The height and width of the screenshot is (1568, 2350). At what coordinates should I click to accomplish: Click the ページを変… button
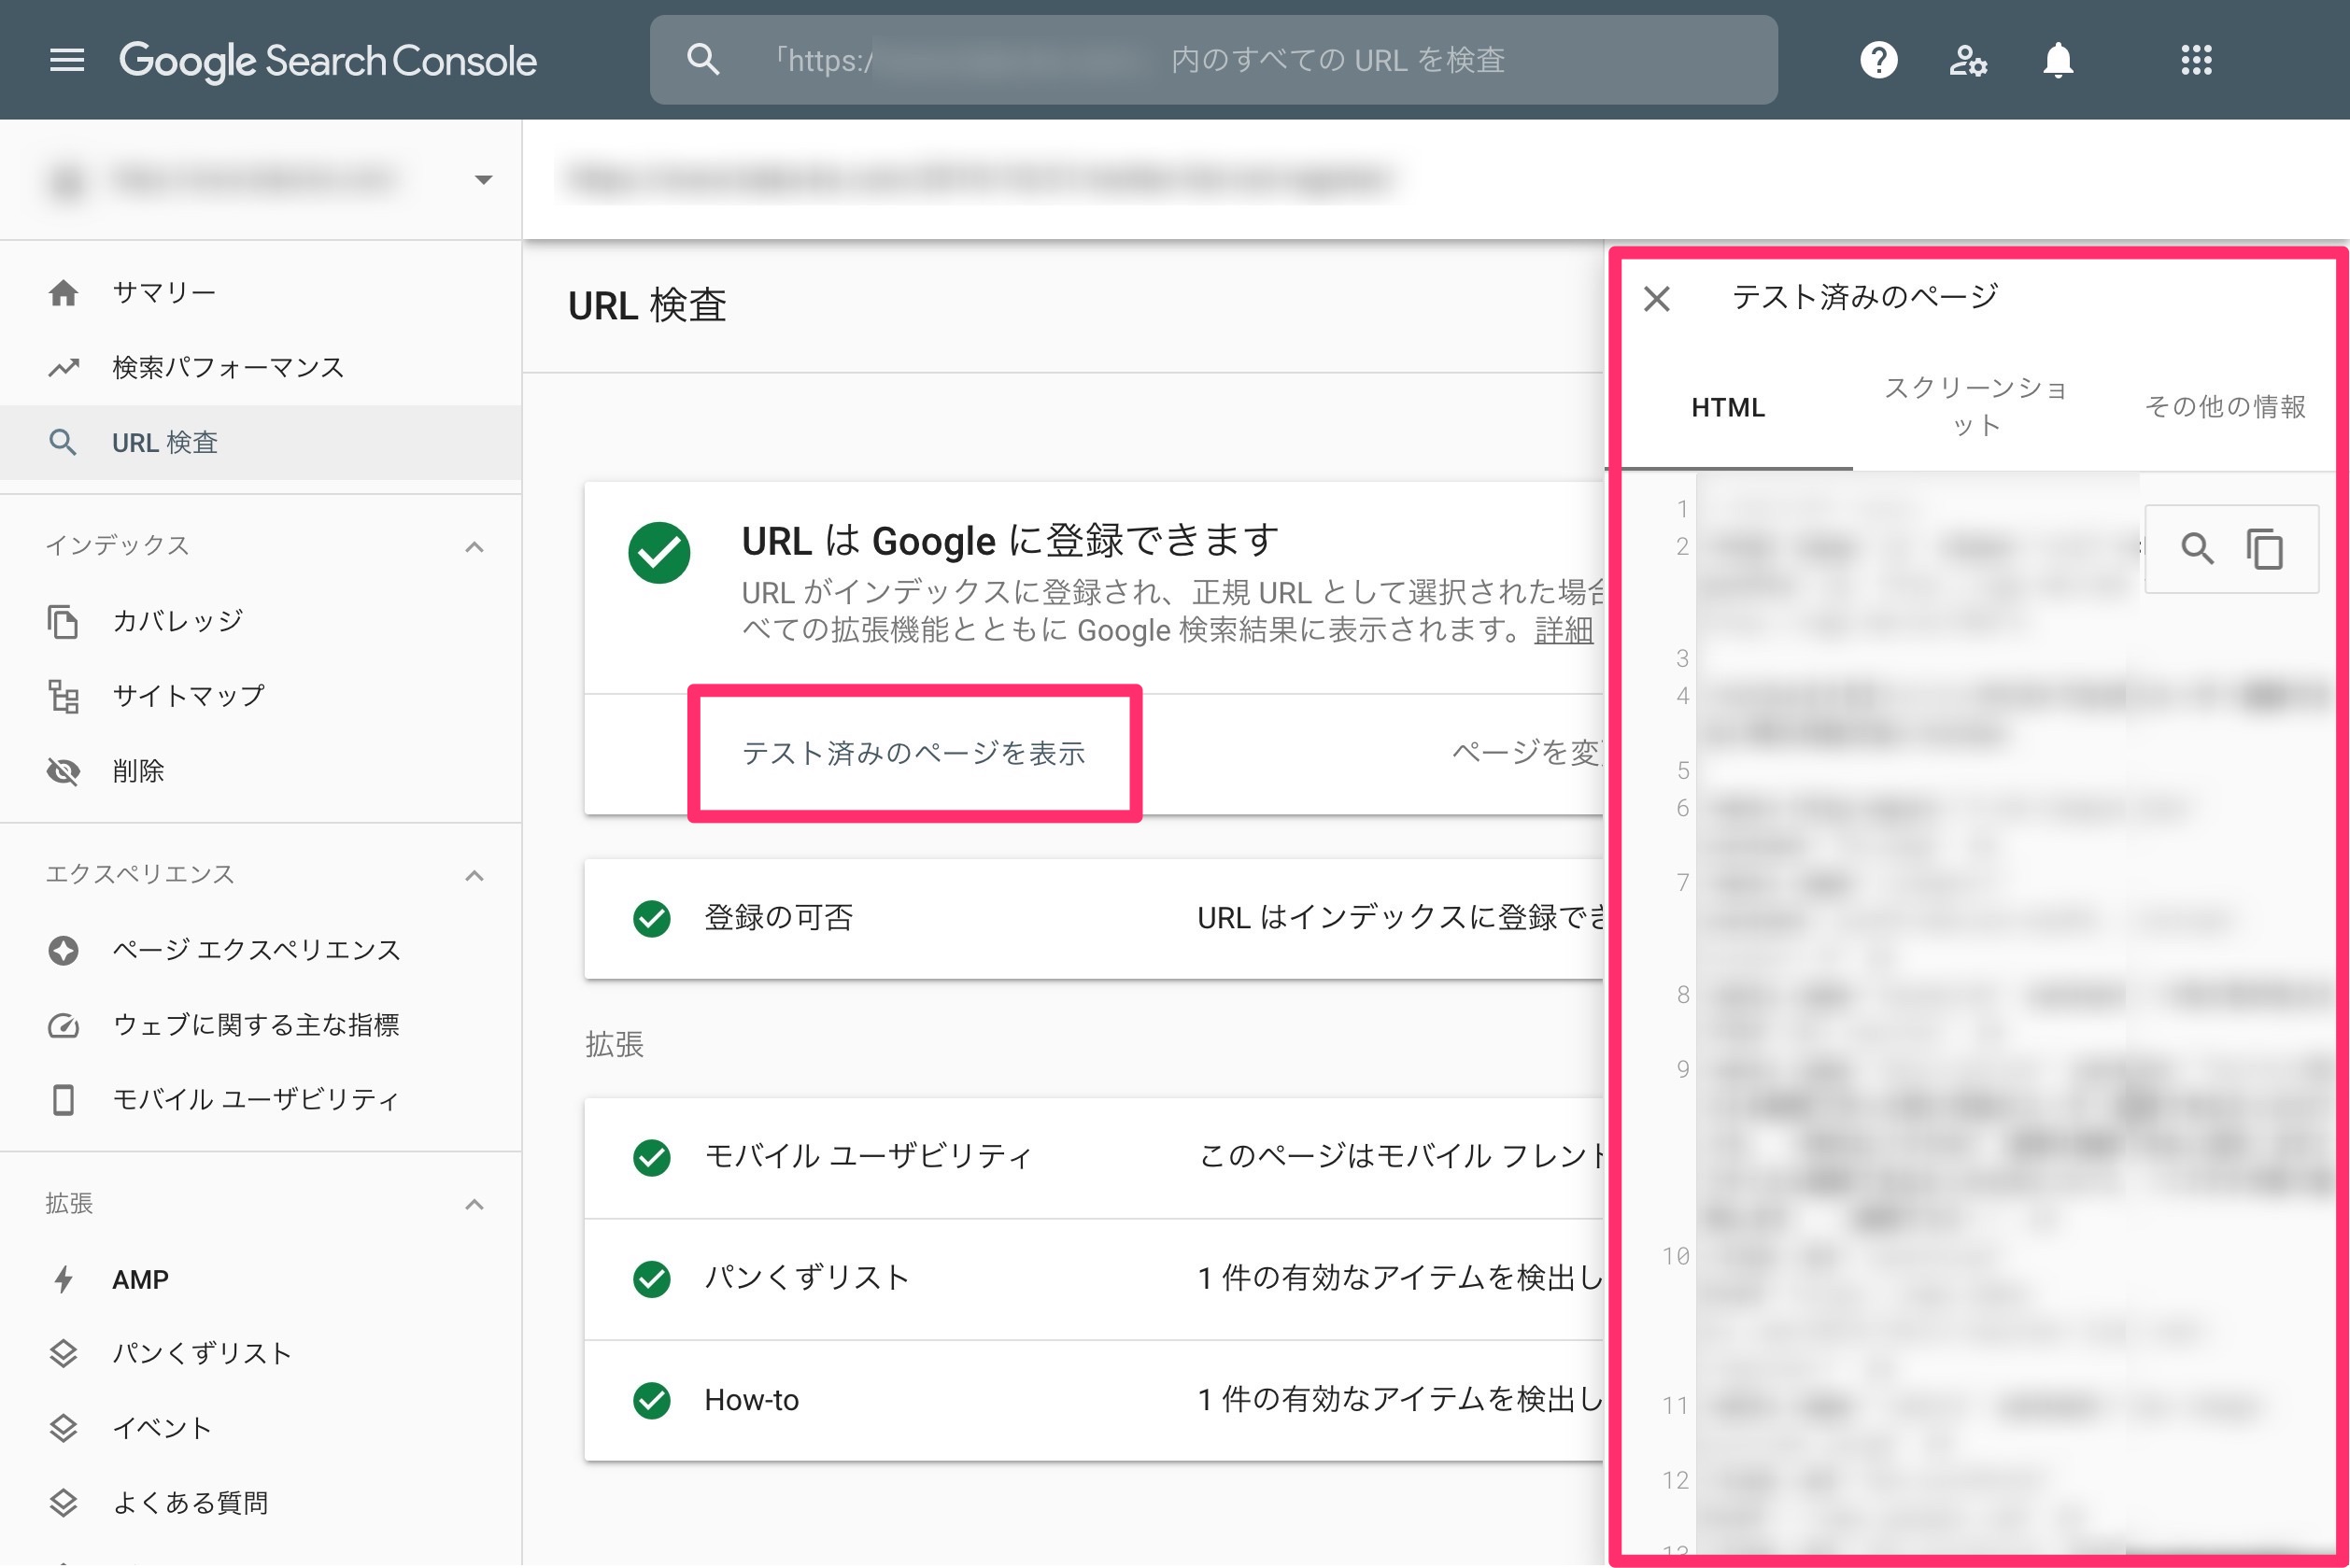pyautogui.click(x=1526, y=752)
